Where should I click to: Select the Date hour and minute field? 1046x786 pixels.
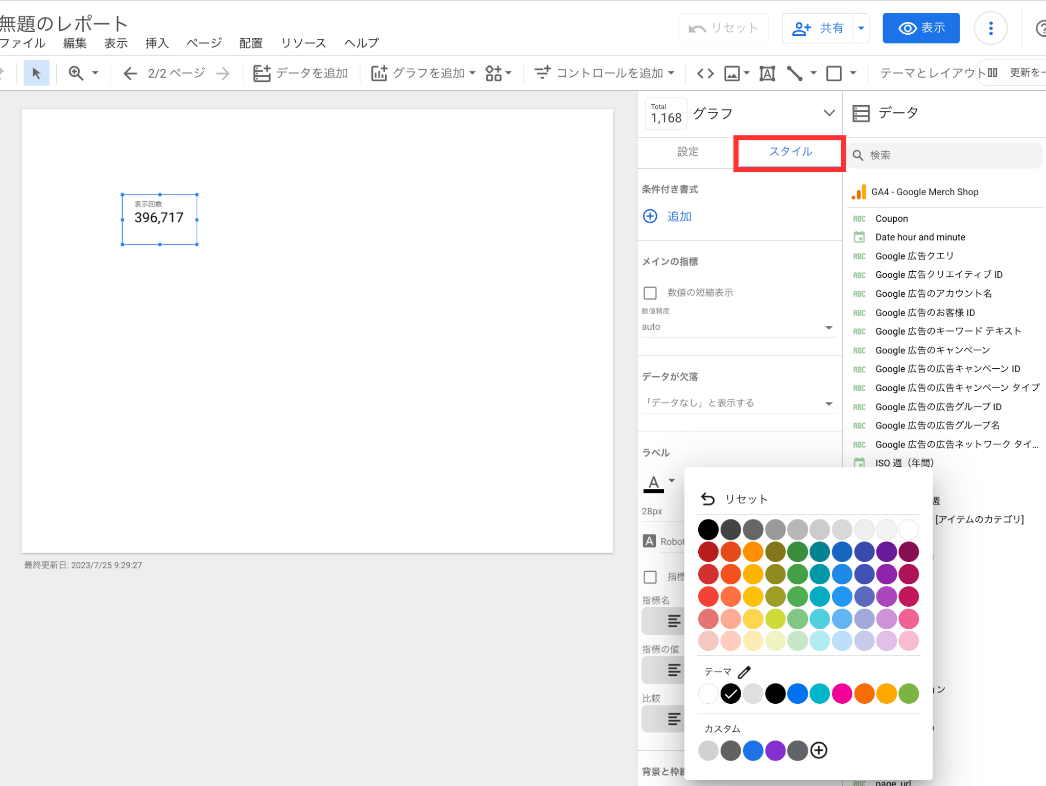point(920,237)
